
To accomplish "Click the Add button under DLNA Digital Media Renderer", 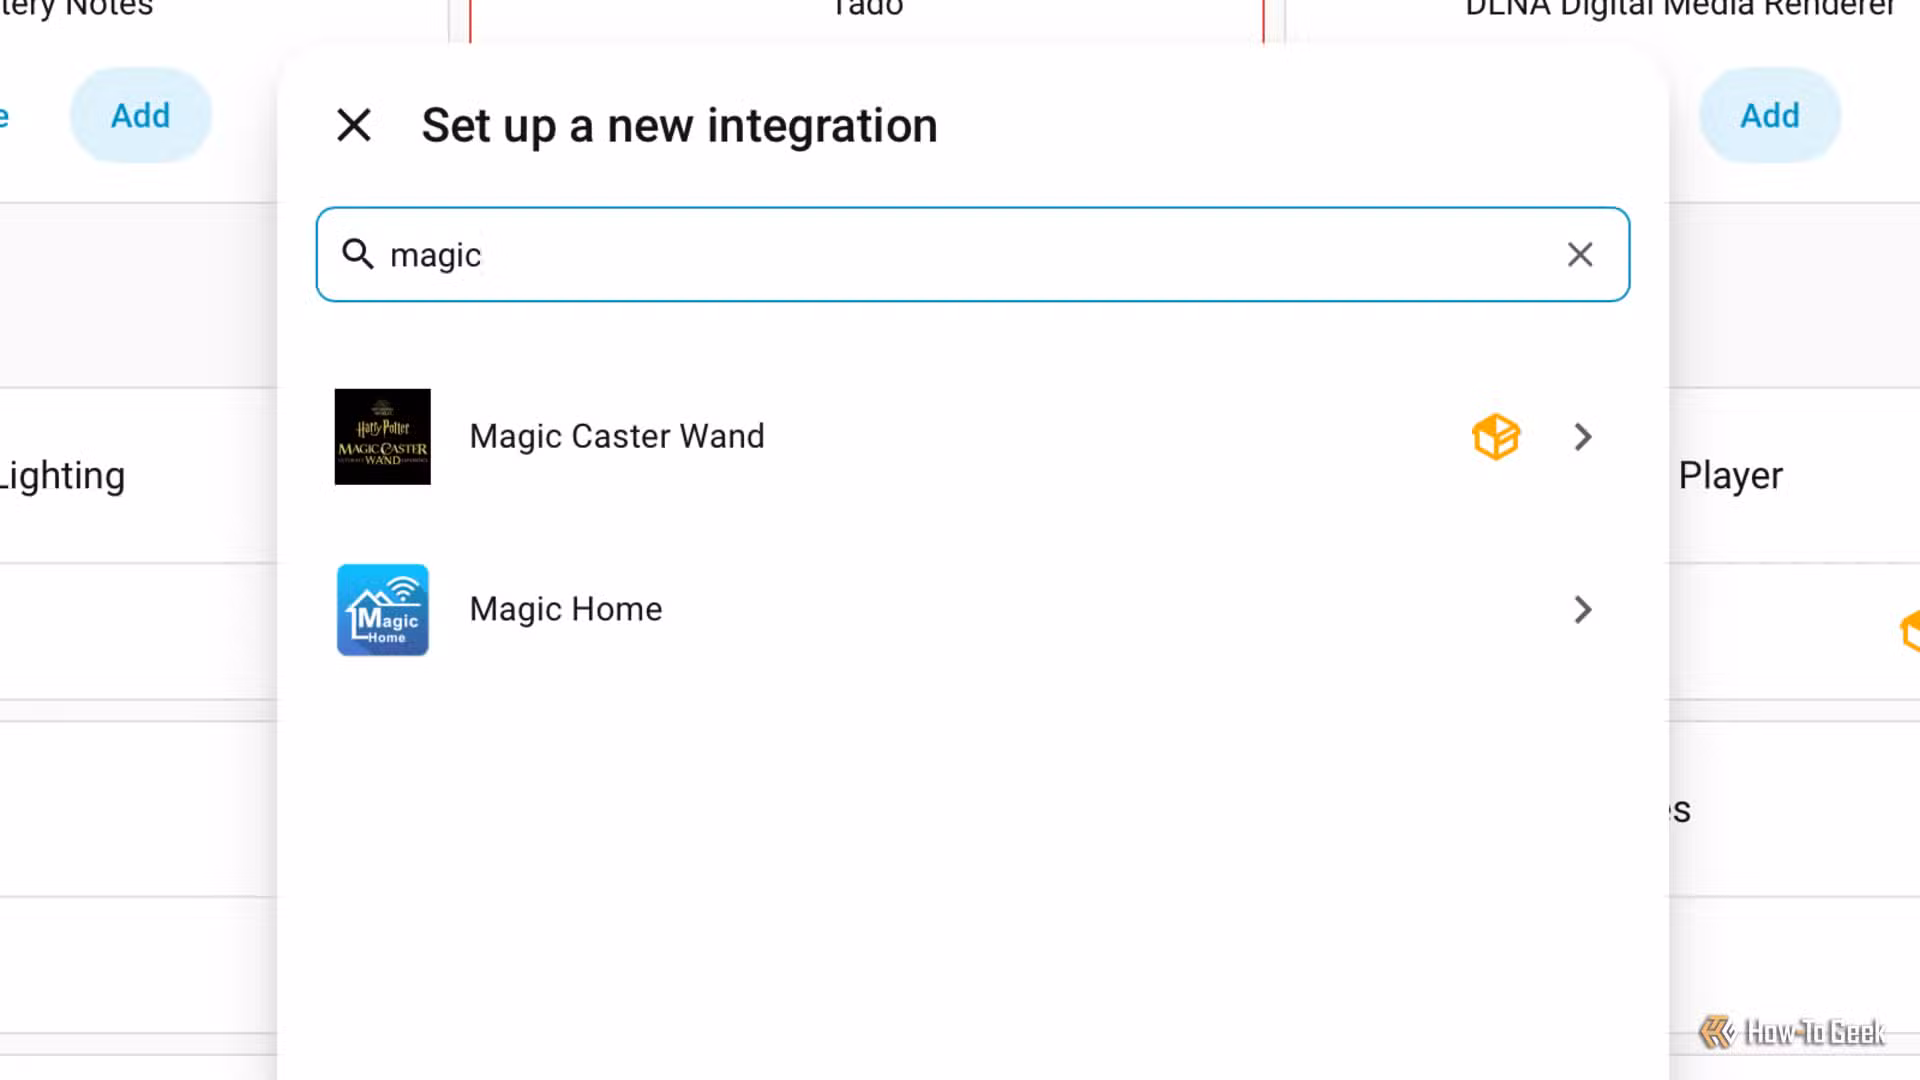I will pos(1770,116).
